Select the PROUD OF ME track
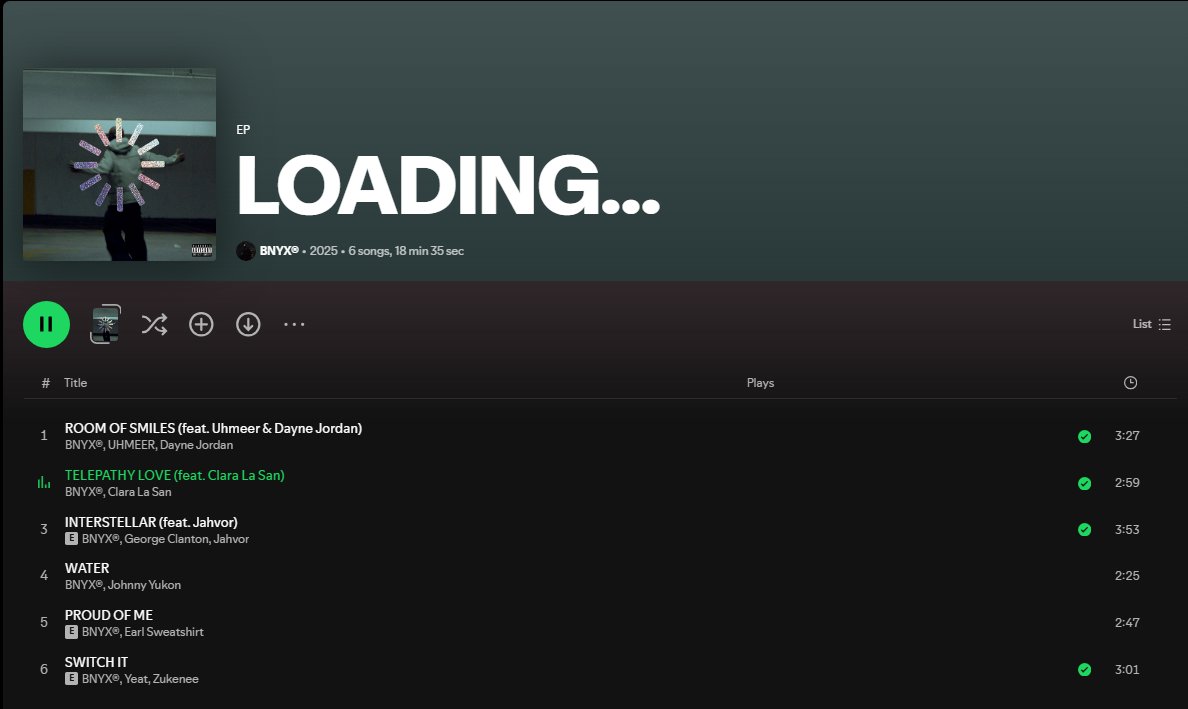This screenshot has height=709, width=1188. [x=108, y=615]
